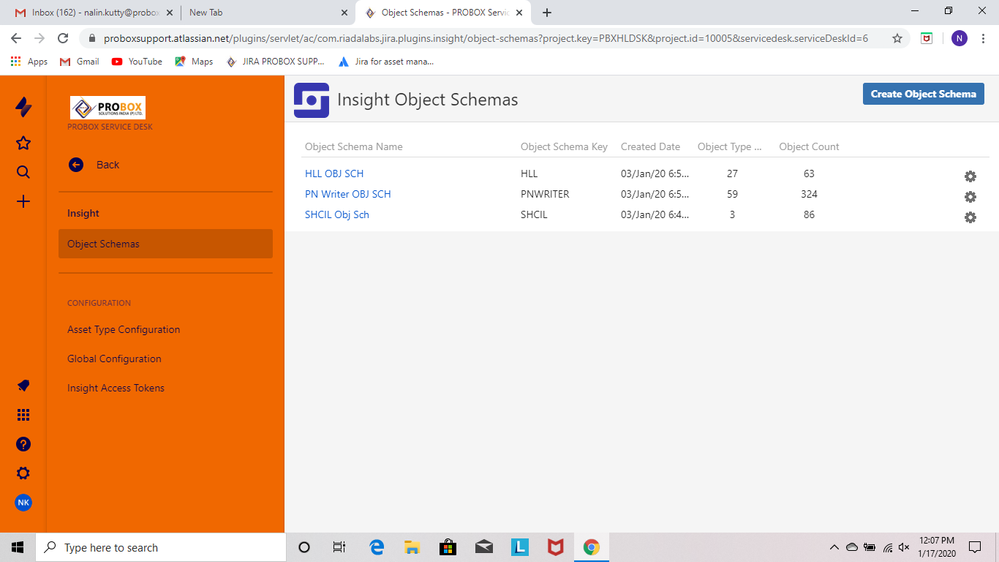This screenshot has width=999, height=562.
Task: Open Windows Start menu
Action: point(18,547)
